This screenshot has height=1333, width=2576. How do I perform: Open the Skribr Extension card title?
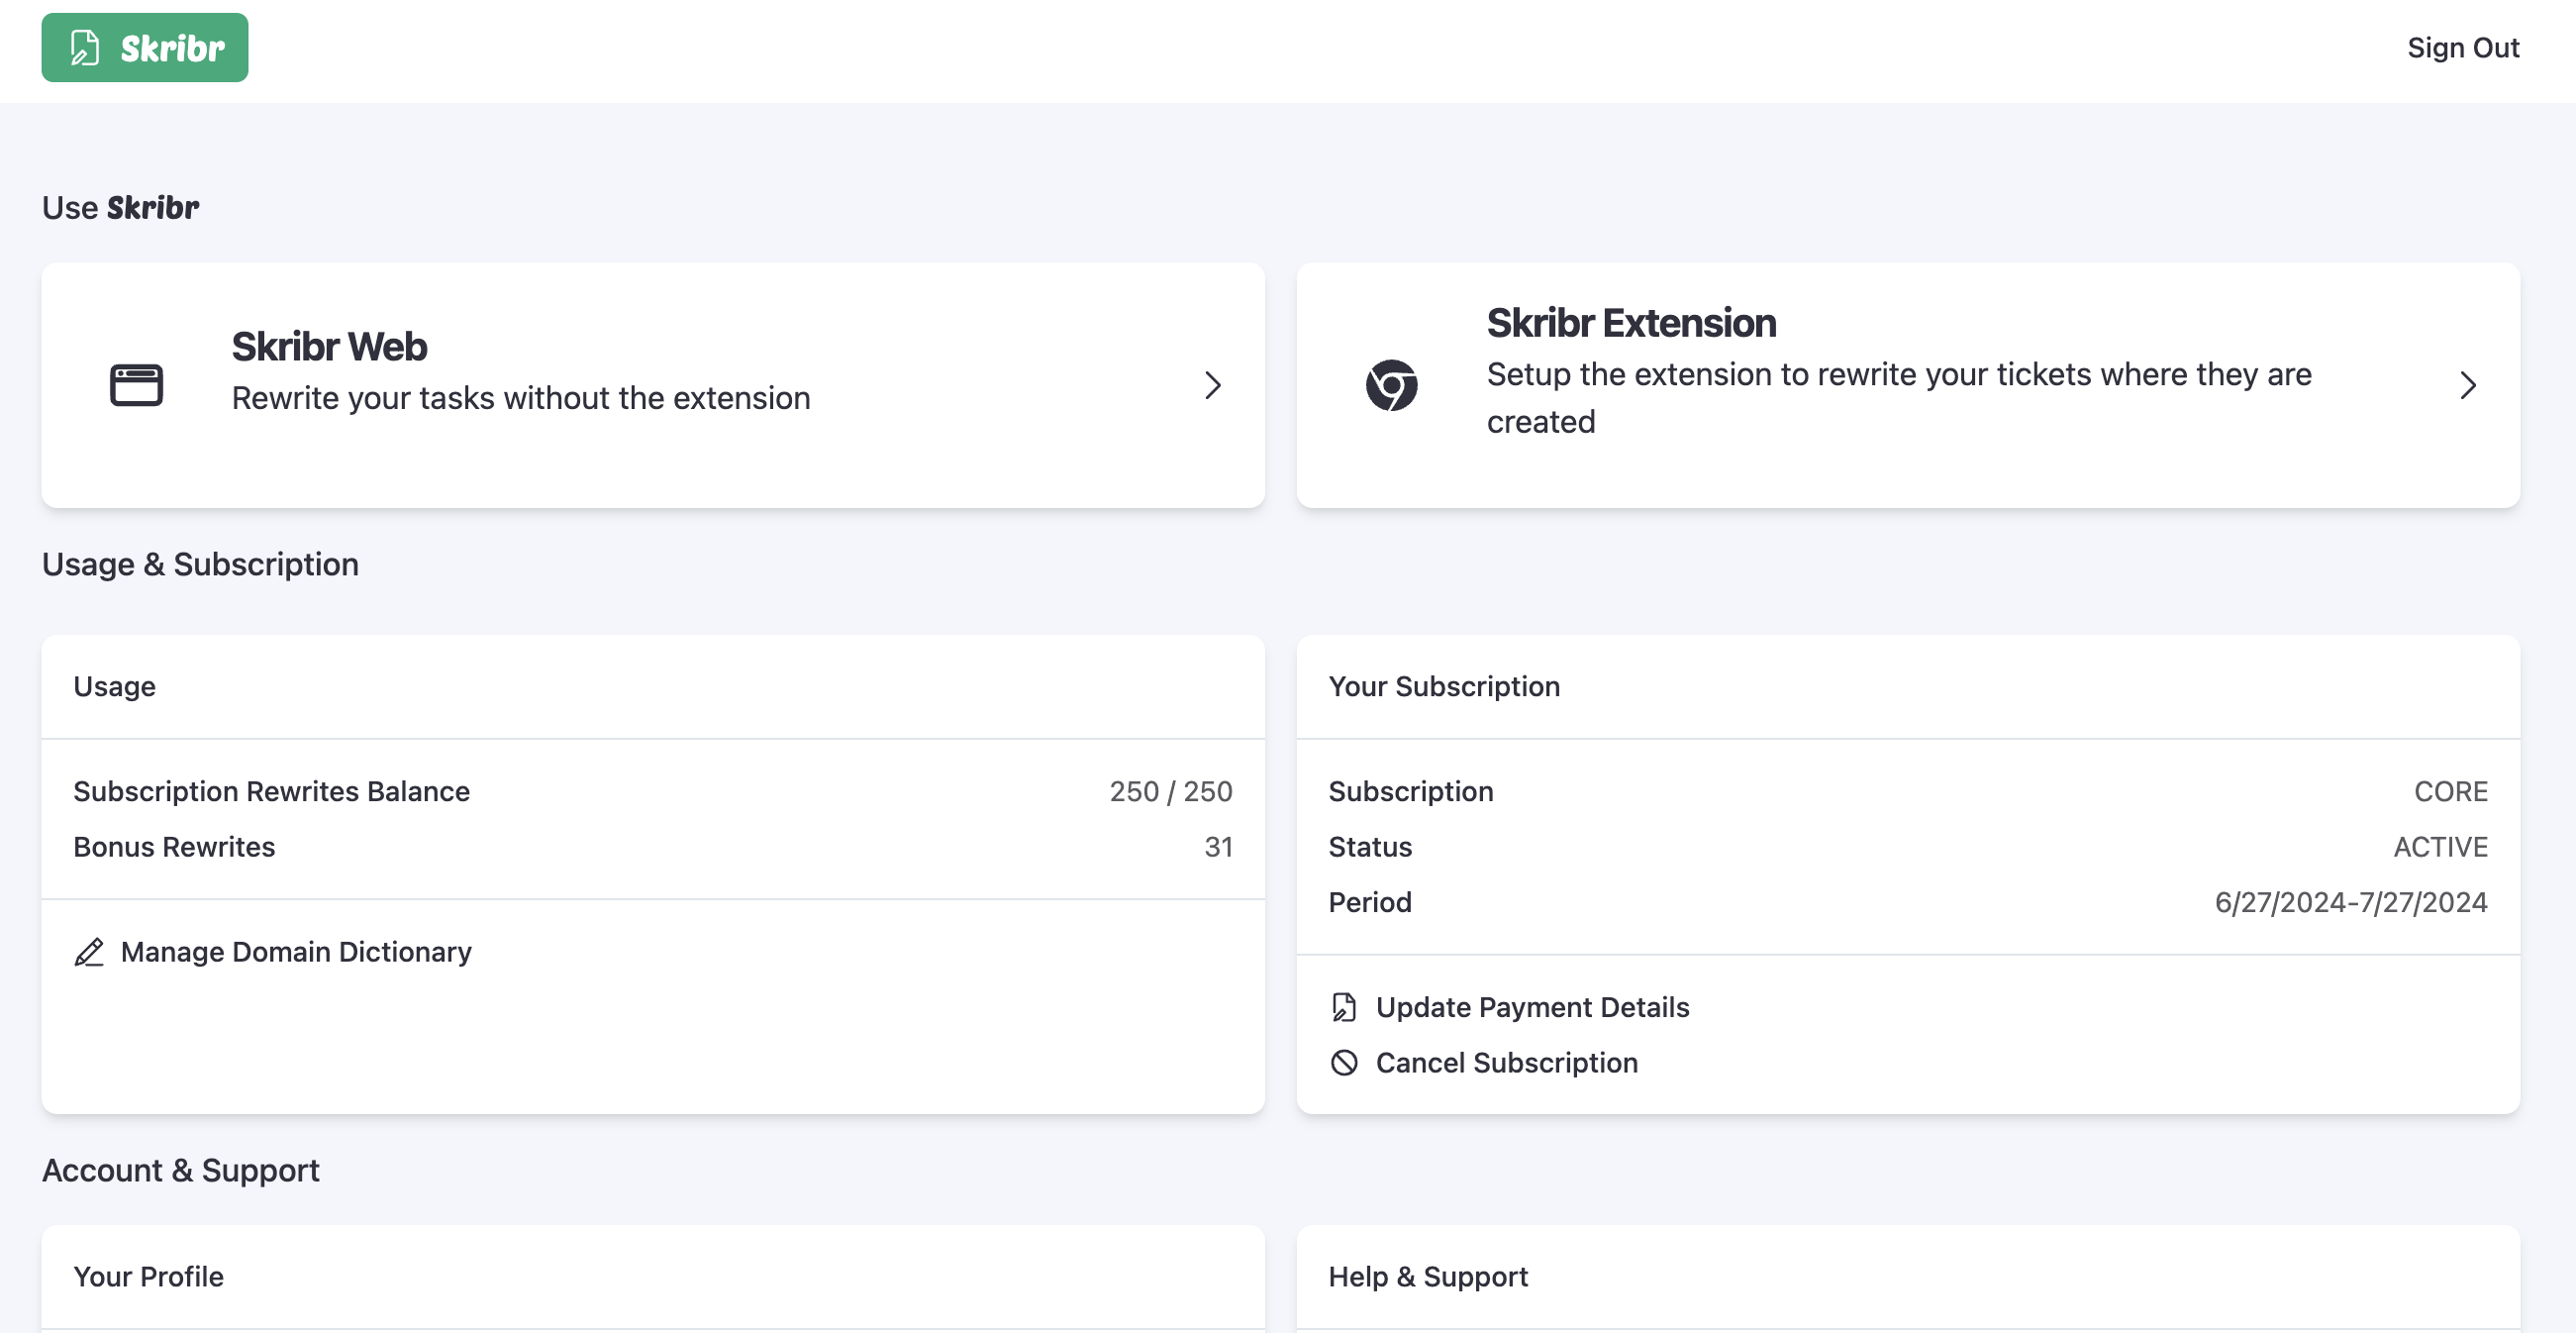tap(1631, 323)
